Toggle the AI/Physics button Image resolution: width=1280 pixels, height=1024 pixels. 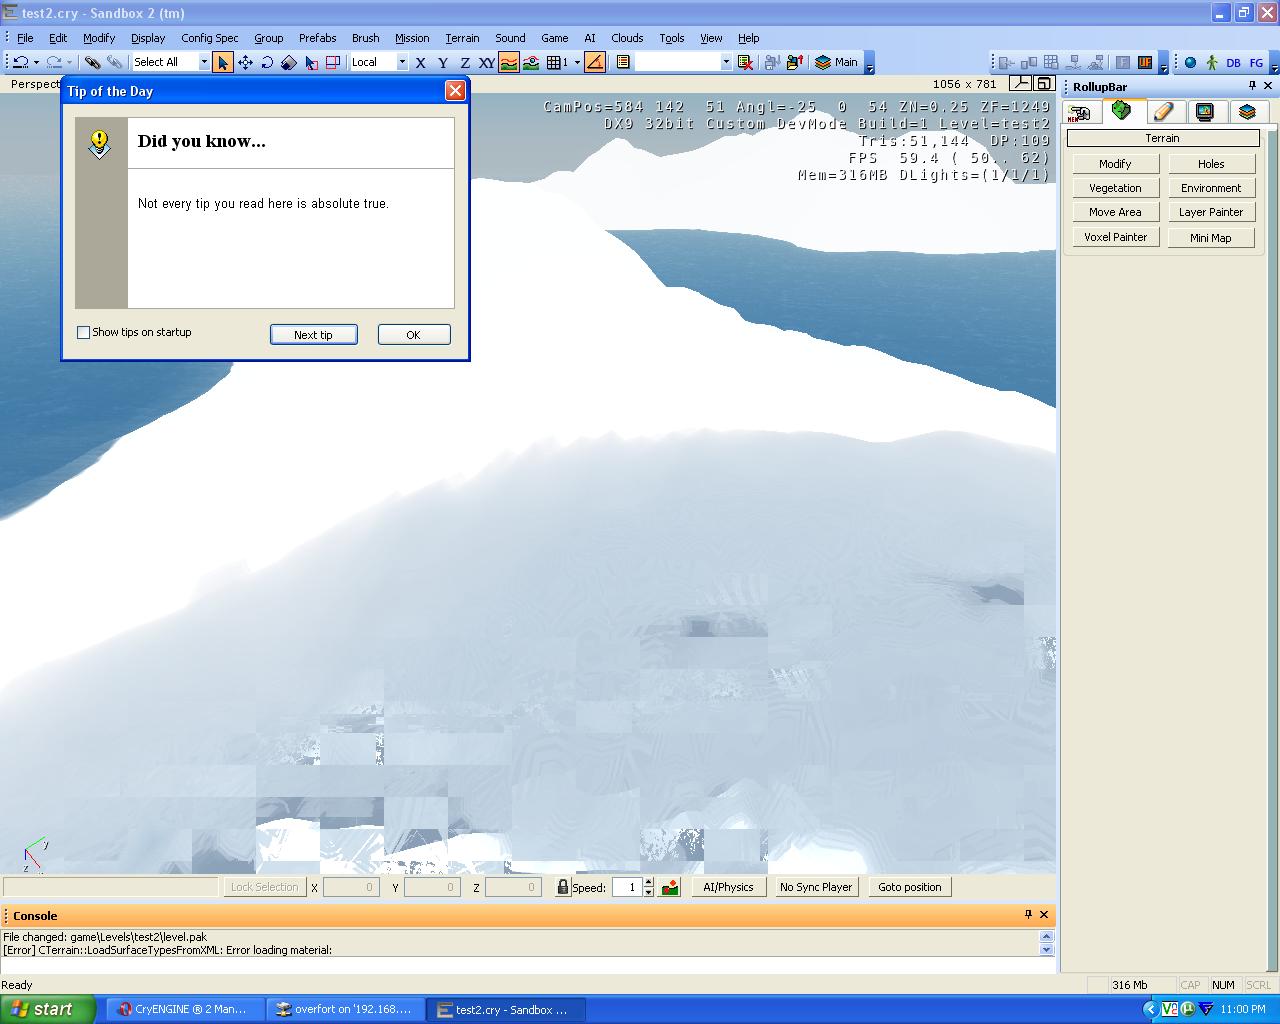tap(728, 887)
